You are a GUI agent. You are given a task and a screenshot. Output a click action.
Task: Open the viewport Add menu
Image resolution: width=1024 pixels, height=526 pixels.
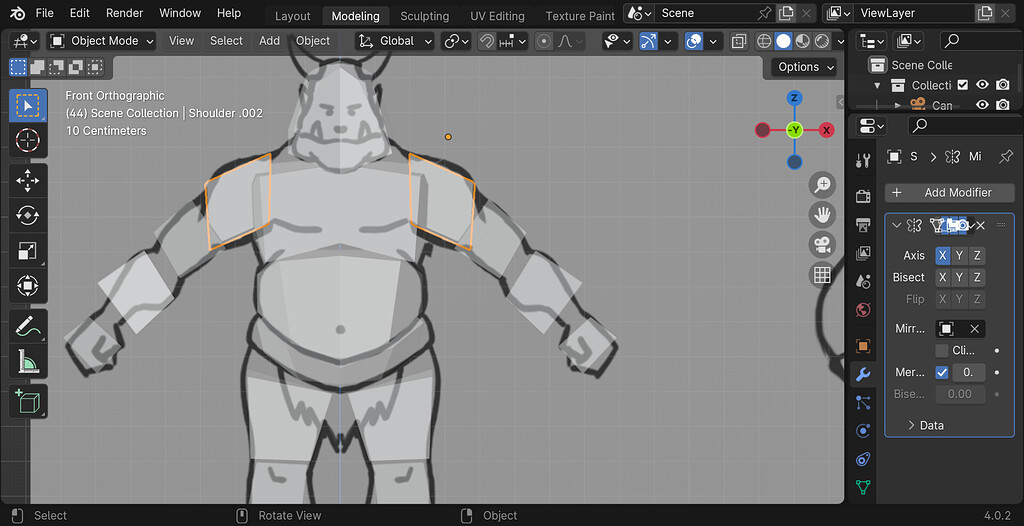[269, 41]
